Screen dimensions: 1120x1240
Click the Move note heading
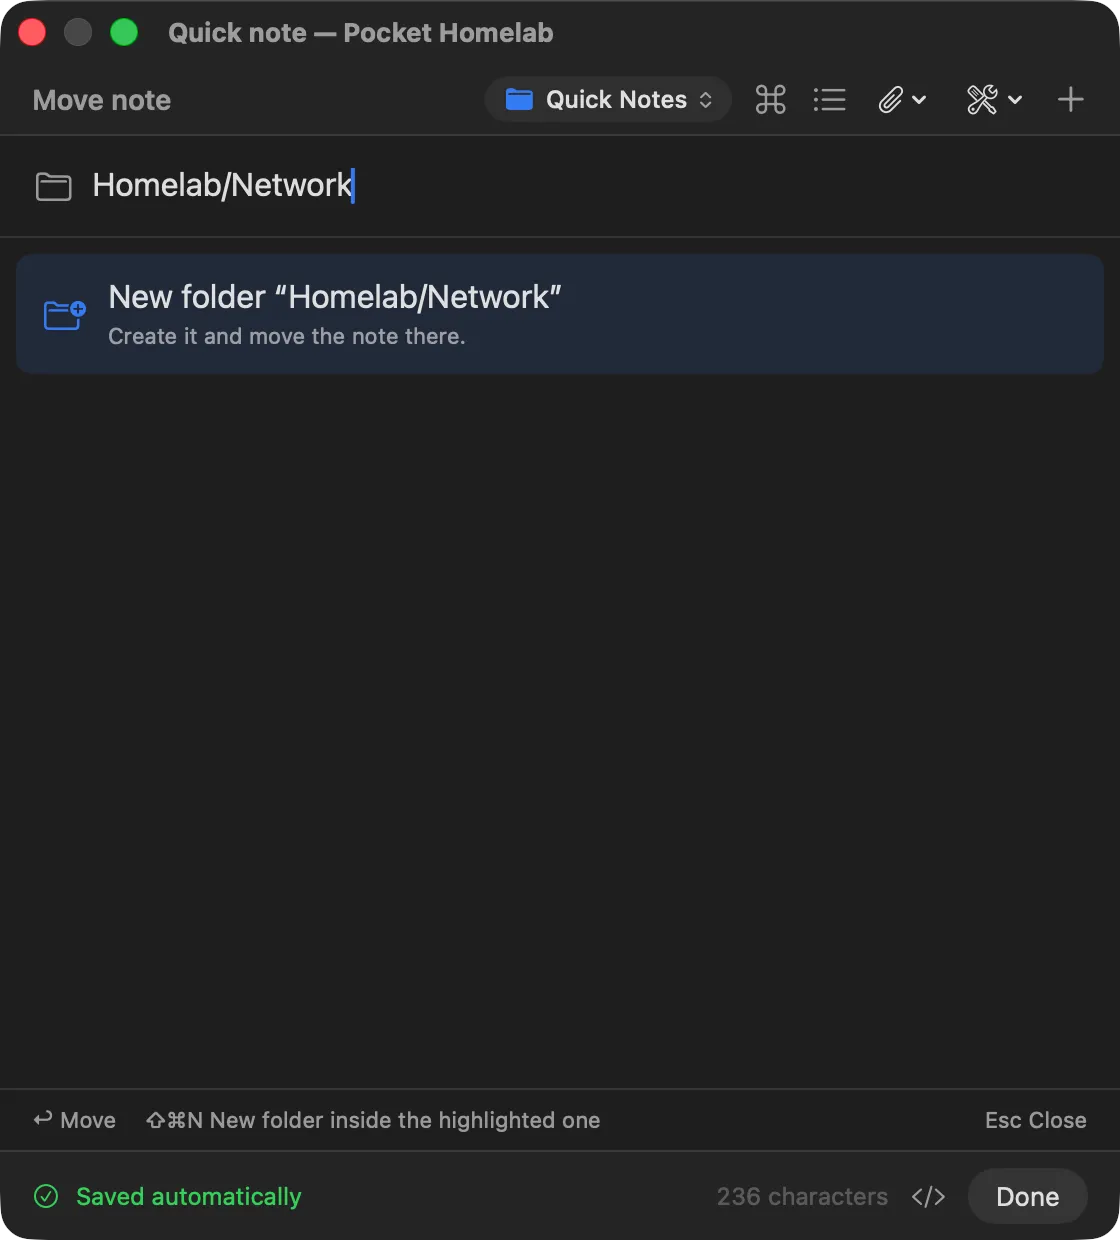coord(102,100)
